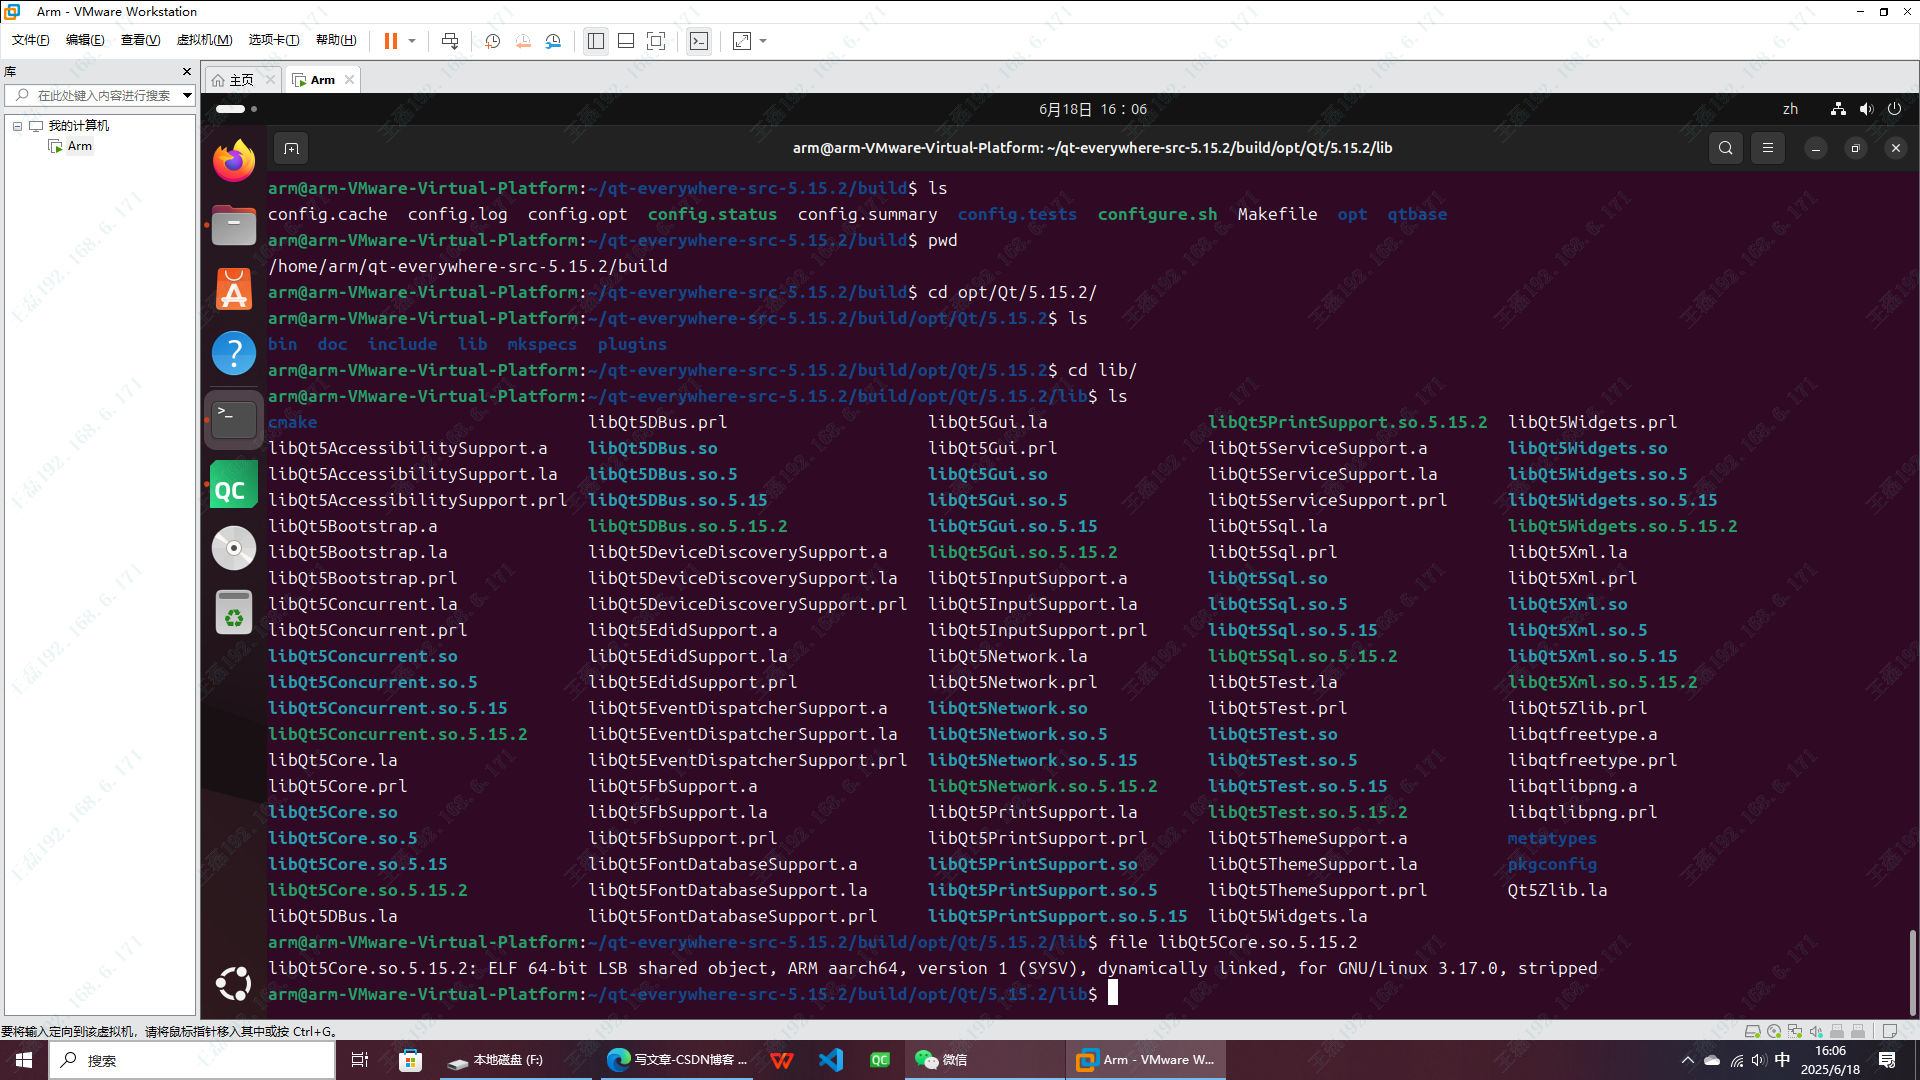The height and width of the screenshot is (1080, 1920).
Task: Open new terminal tab button
Action: click(x=291, y=148)
